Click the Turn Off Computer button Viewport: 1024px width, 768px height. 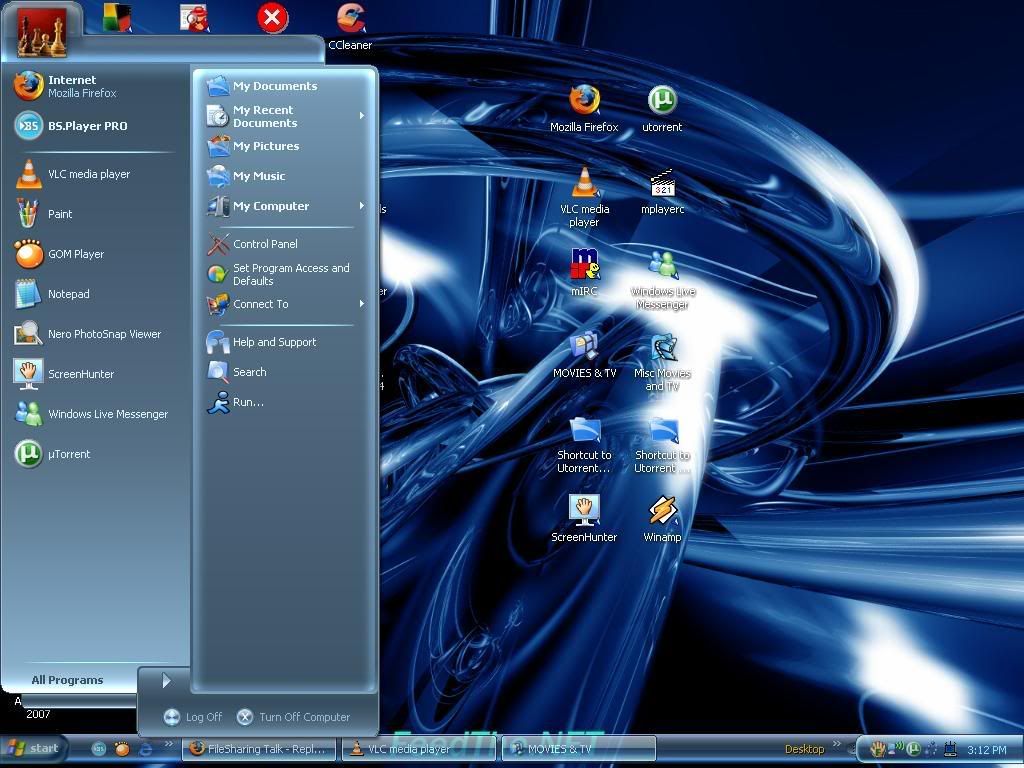coord(294,717)
